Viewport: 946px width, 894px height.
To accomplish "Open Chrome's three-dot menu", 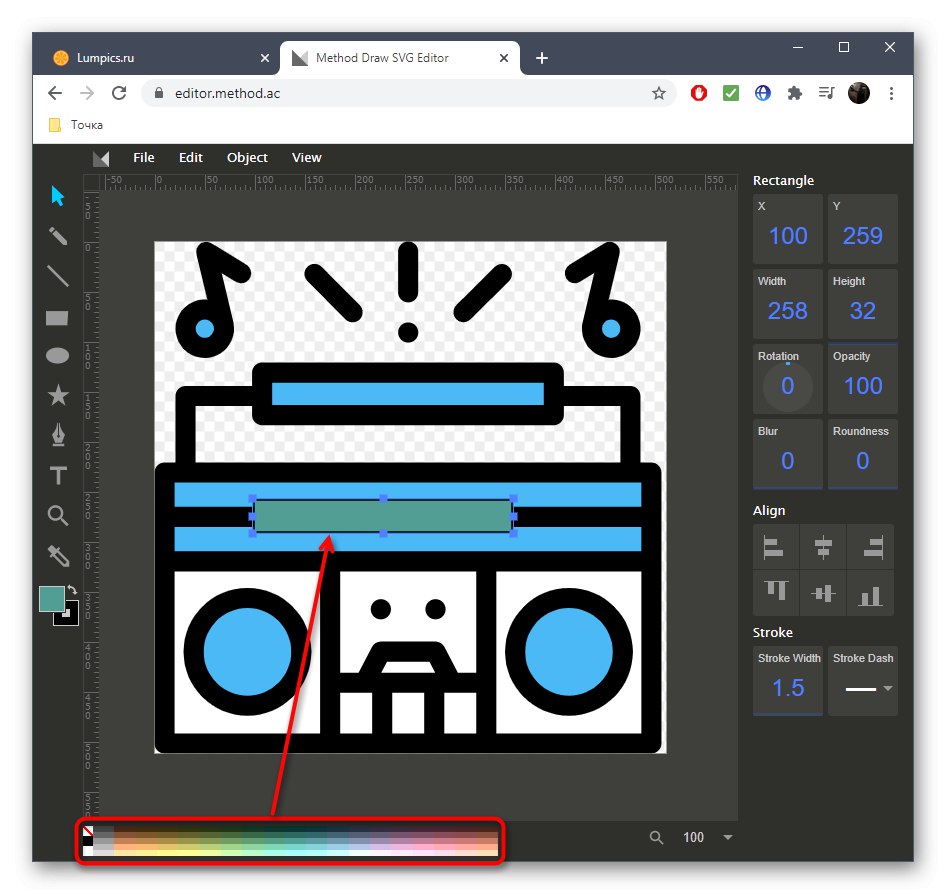I will pyautogui.click(x=891, y=93).
